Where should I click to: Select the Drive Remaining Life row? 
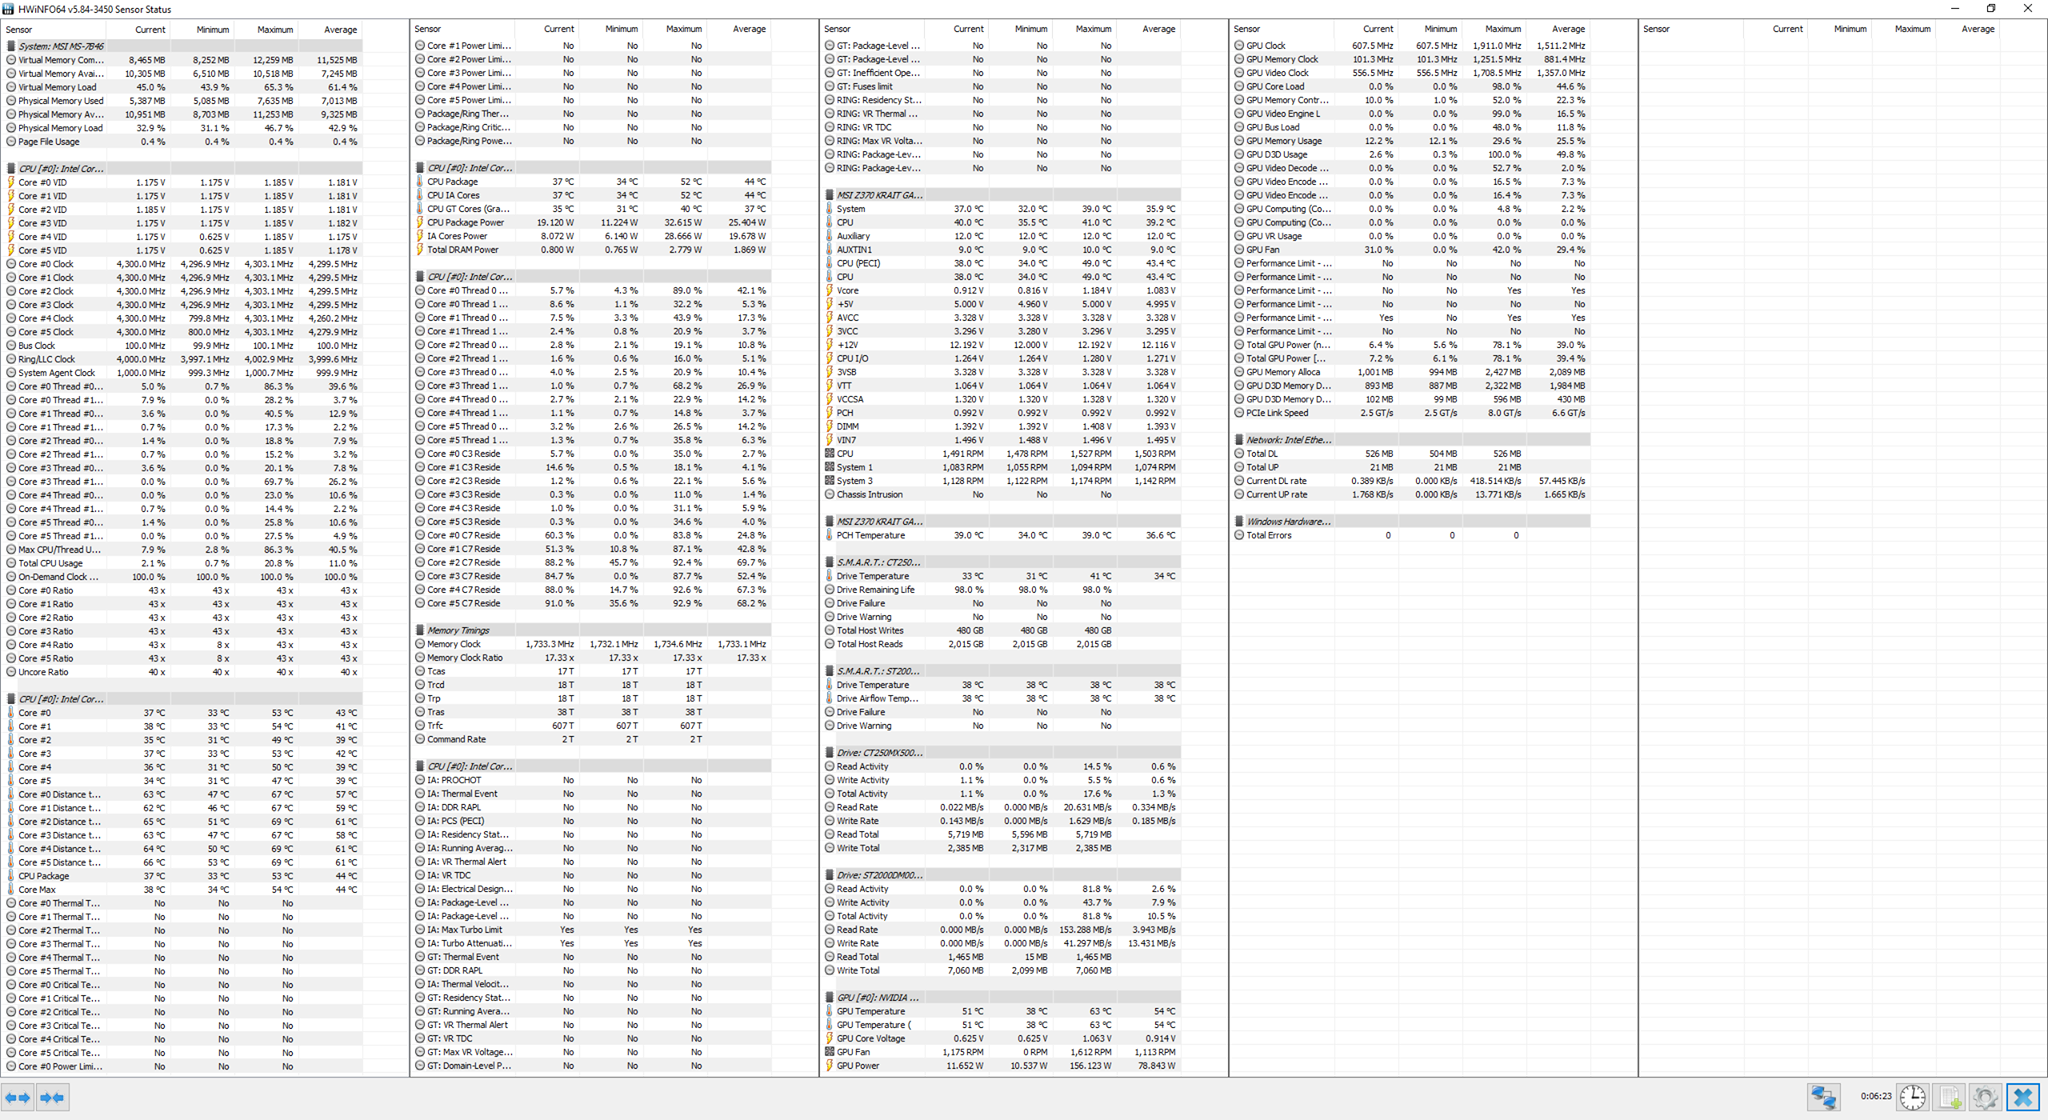(875, 590)
